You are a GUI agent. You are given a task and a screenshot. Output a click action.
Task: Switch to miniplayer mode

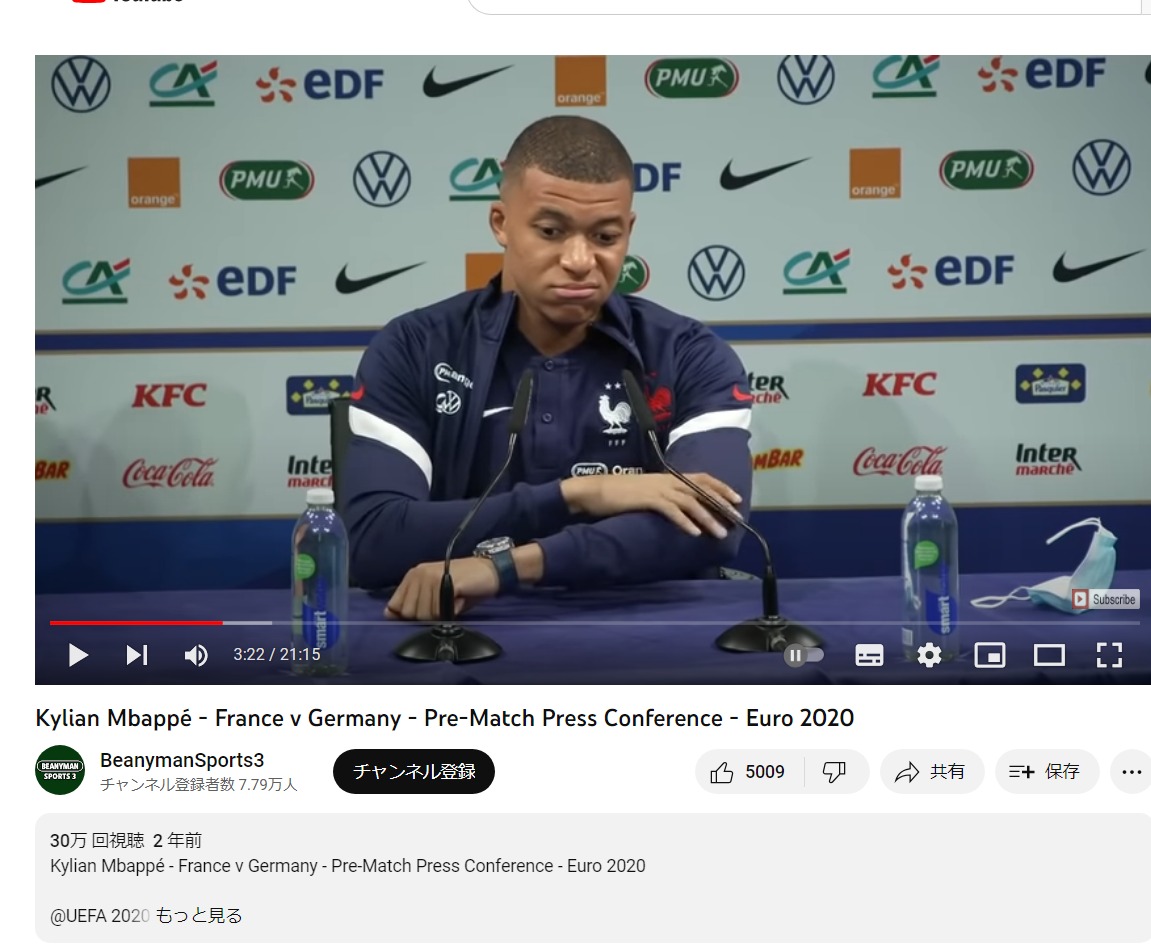990,655
